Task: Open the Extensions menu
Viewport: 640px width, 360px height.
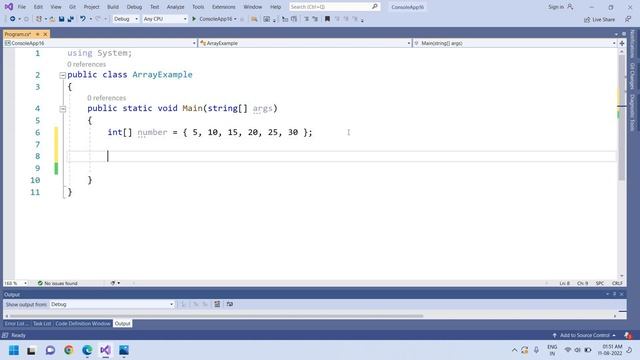Action: coord(223,7)
